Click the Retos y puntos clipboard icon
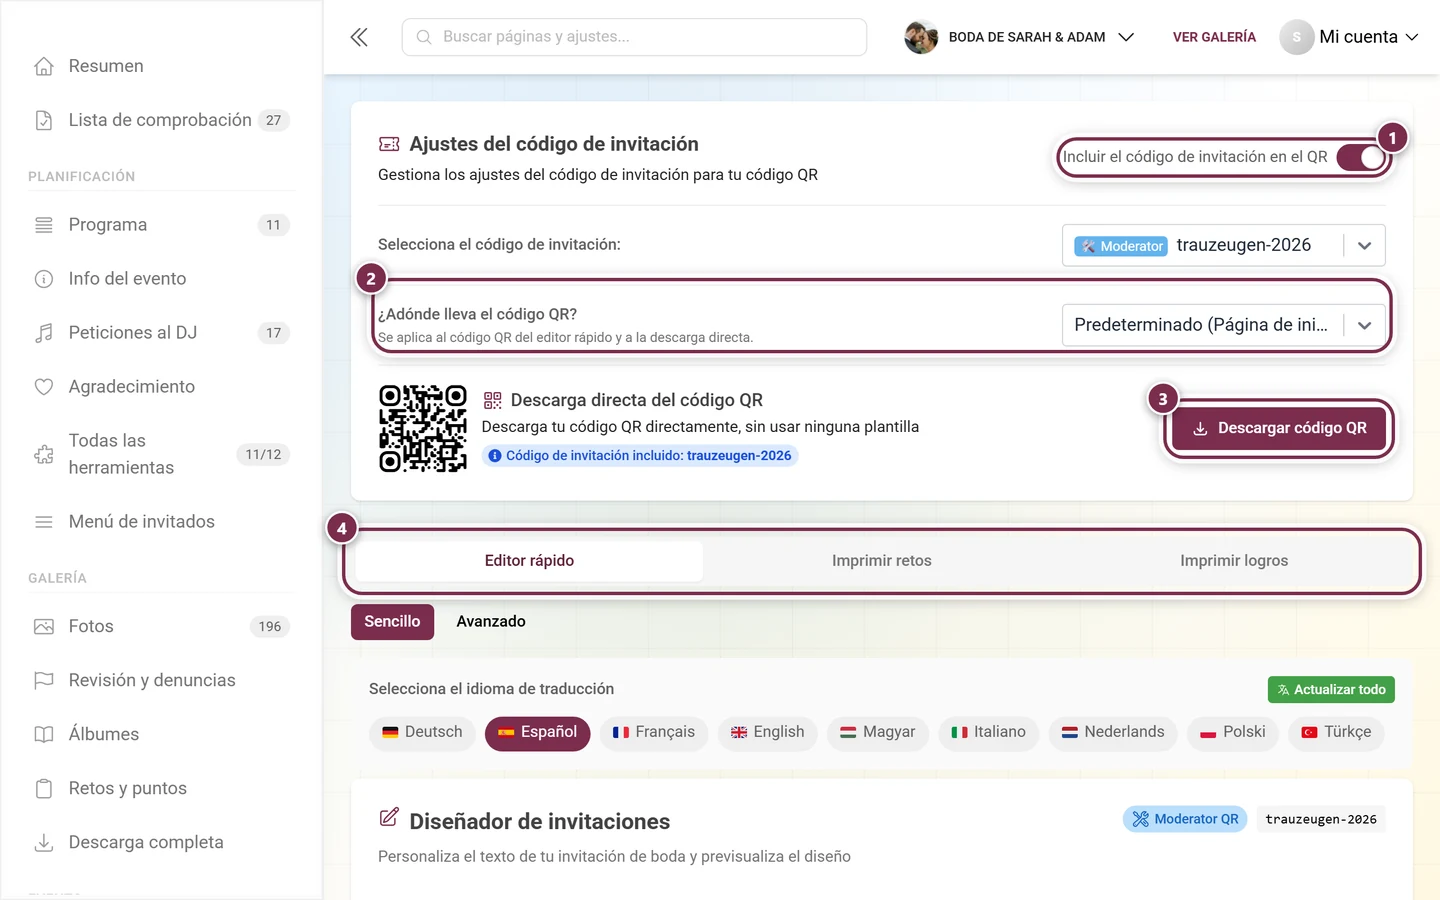Viewport: 1440px width, 900px height. coord(44,789)
